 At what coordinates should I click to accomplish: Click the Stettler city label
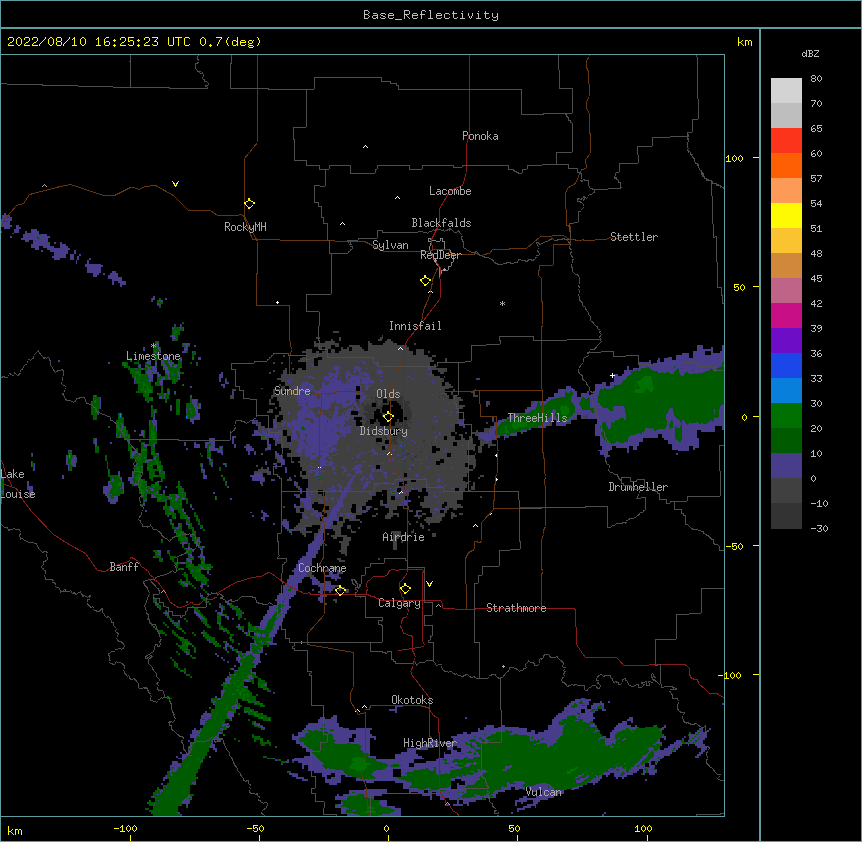[634, 237]
